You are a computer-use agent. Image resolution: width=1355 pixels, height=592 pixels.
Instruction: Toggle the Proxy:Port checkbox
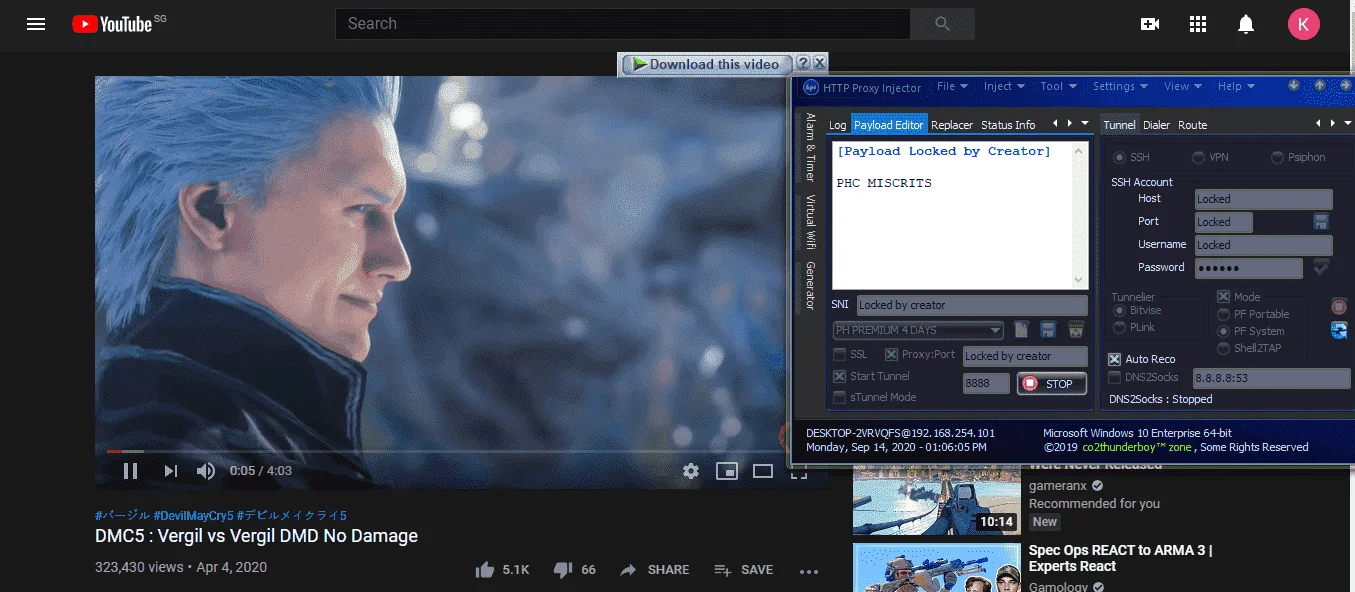coord(891,355)
